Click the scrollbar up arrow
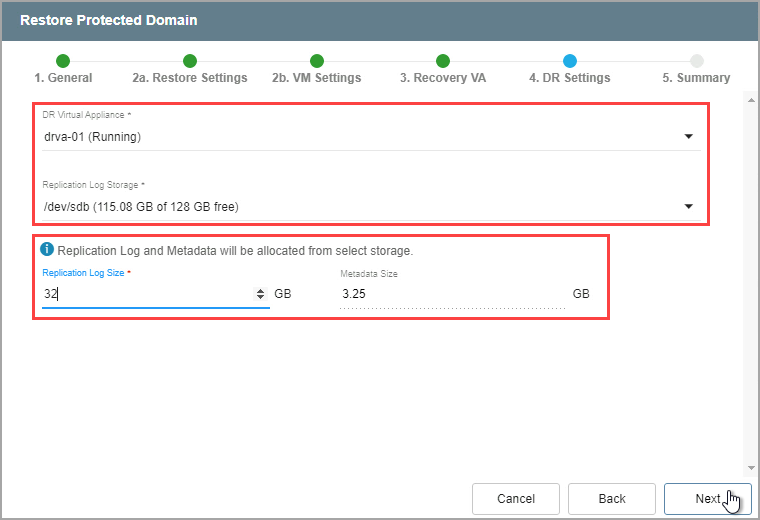 point(750,100)
